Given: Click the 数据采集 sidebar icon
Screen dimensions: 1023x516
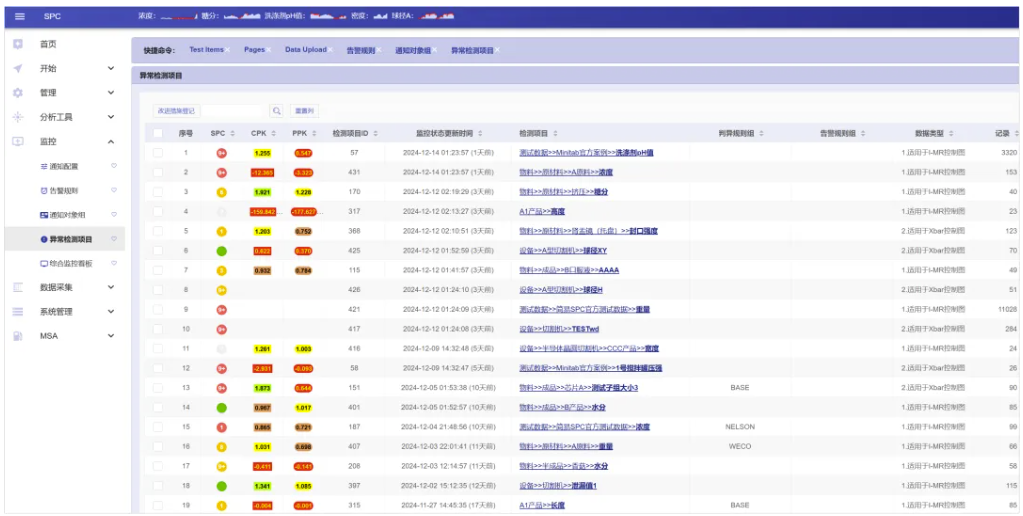Looking at the screenshot, I should click(x=18, y=287).
